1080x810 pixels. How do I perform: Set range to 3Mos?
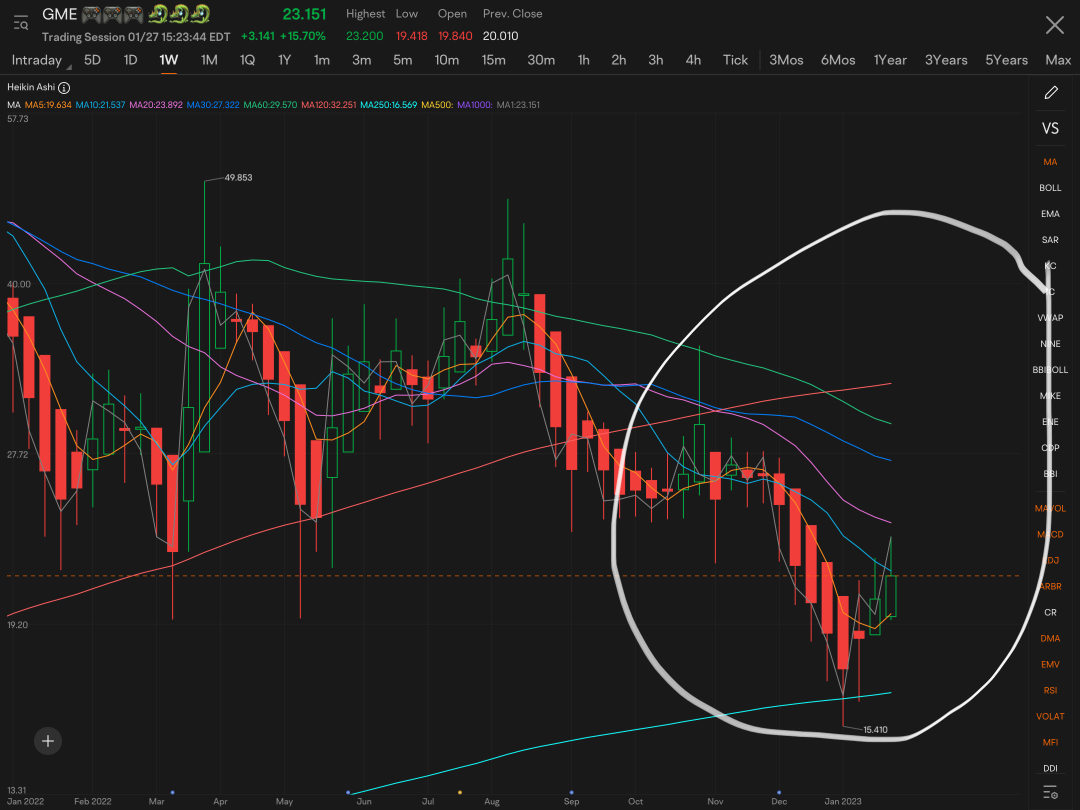tap(786, 60)
